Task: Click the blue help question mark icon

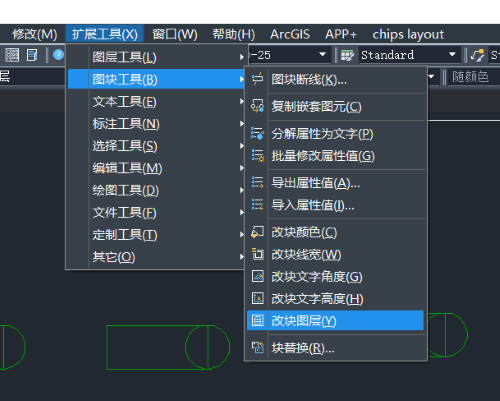Action: (x=58, y=55)
